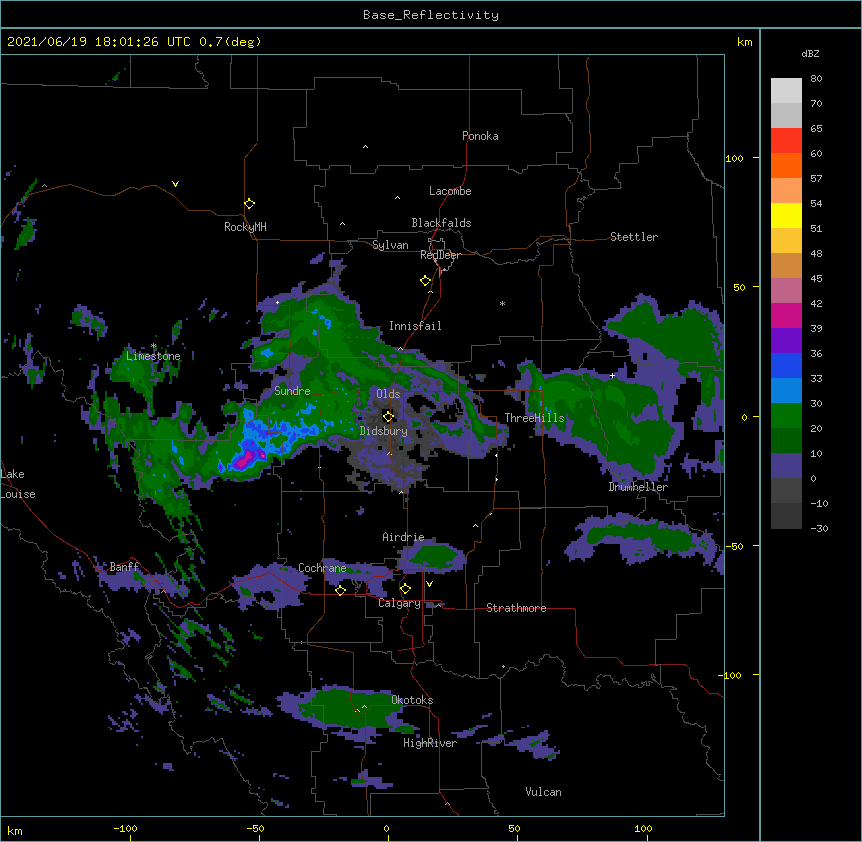
Task: Pick the dark blue 36 dBZ legend swatch
Action: [x=786, y=365]
